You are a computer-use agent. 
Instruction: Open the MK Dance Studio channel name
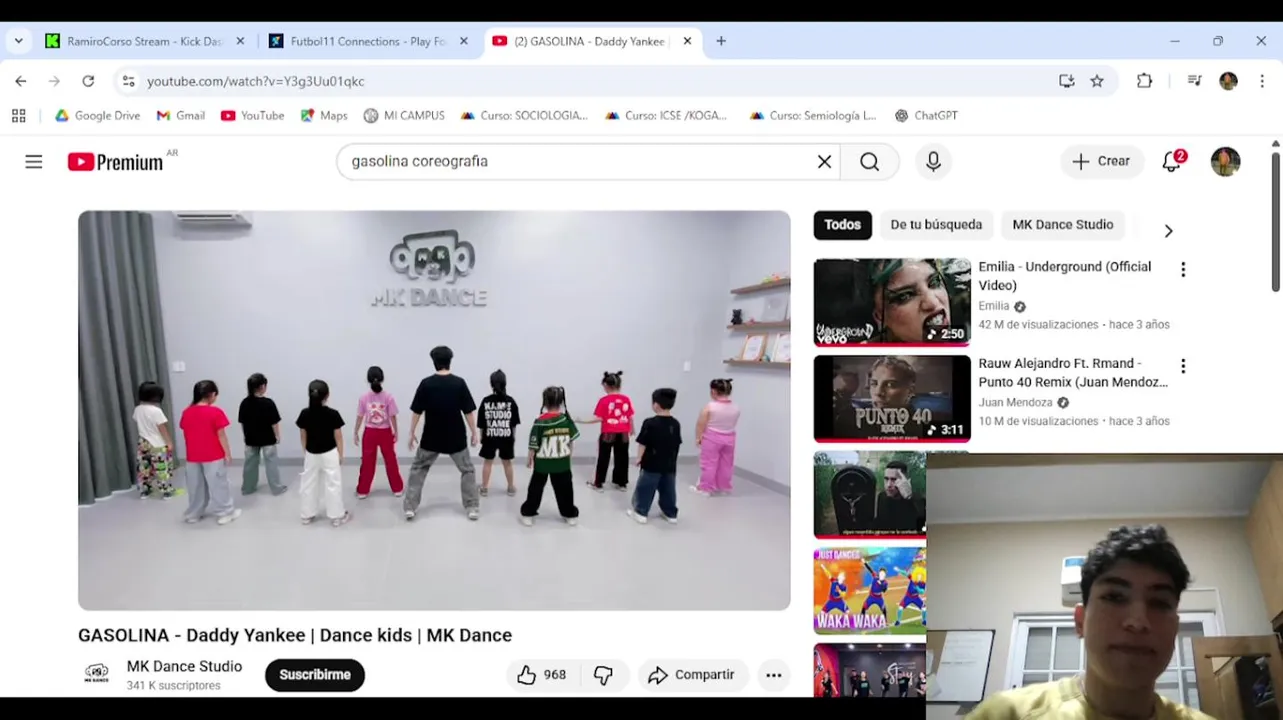[x=184, y=667]
